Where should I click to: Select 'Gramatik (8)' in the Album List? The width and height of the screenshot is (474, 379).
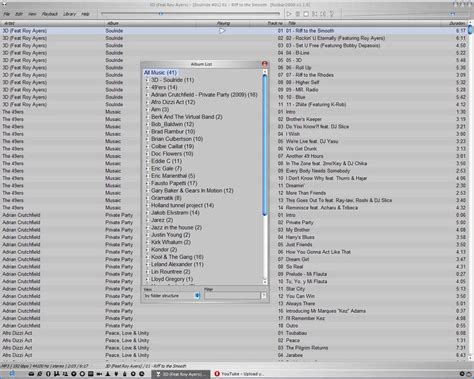166,198
